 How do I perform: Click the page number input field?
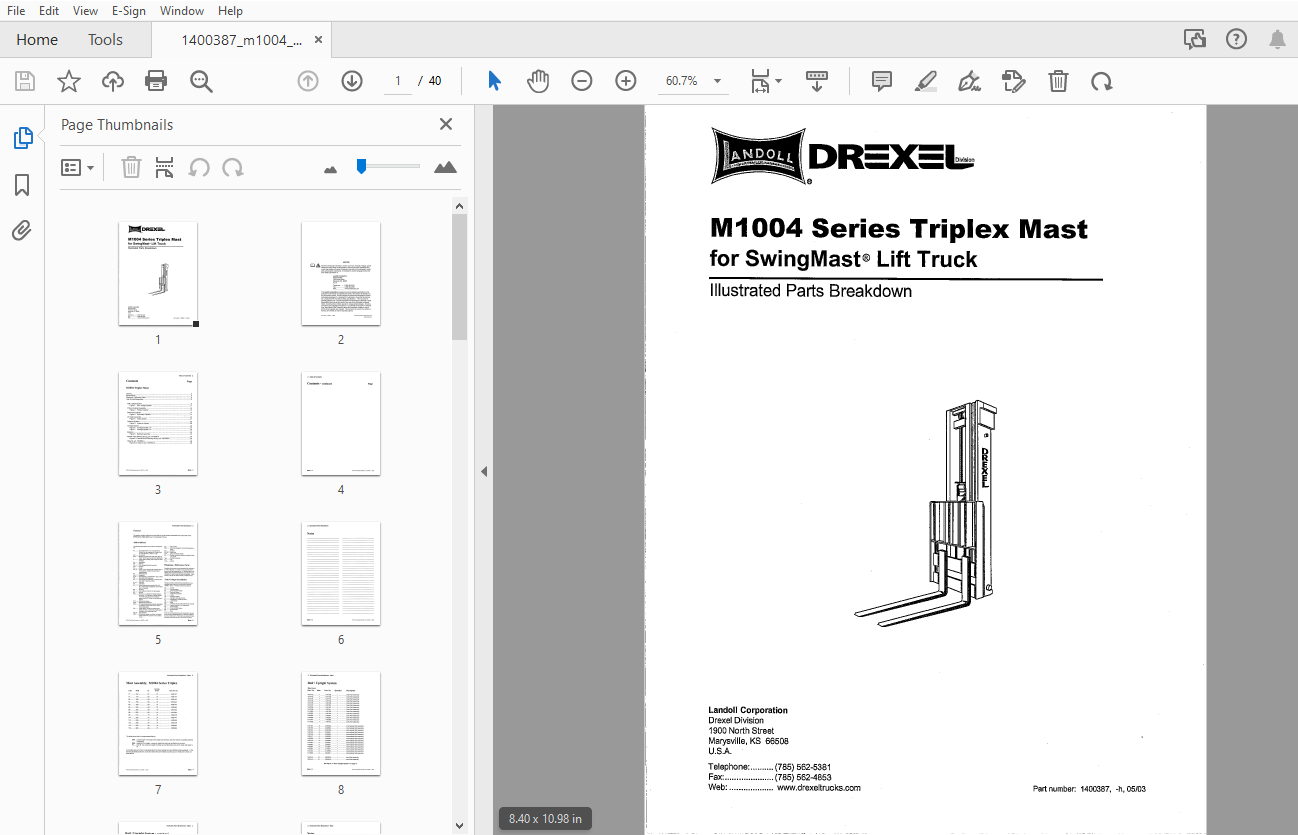coord(397,81)
